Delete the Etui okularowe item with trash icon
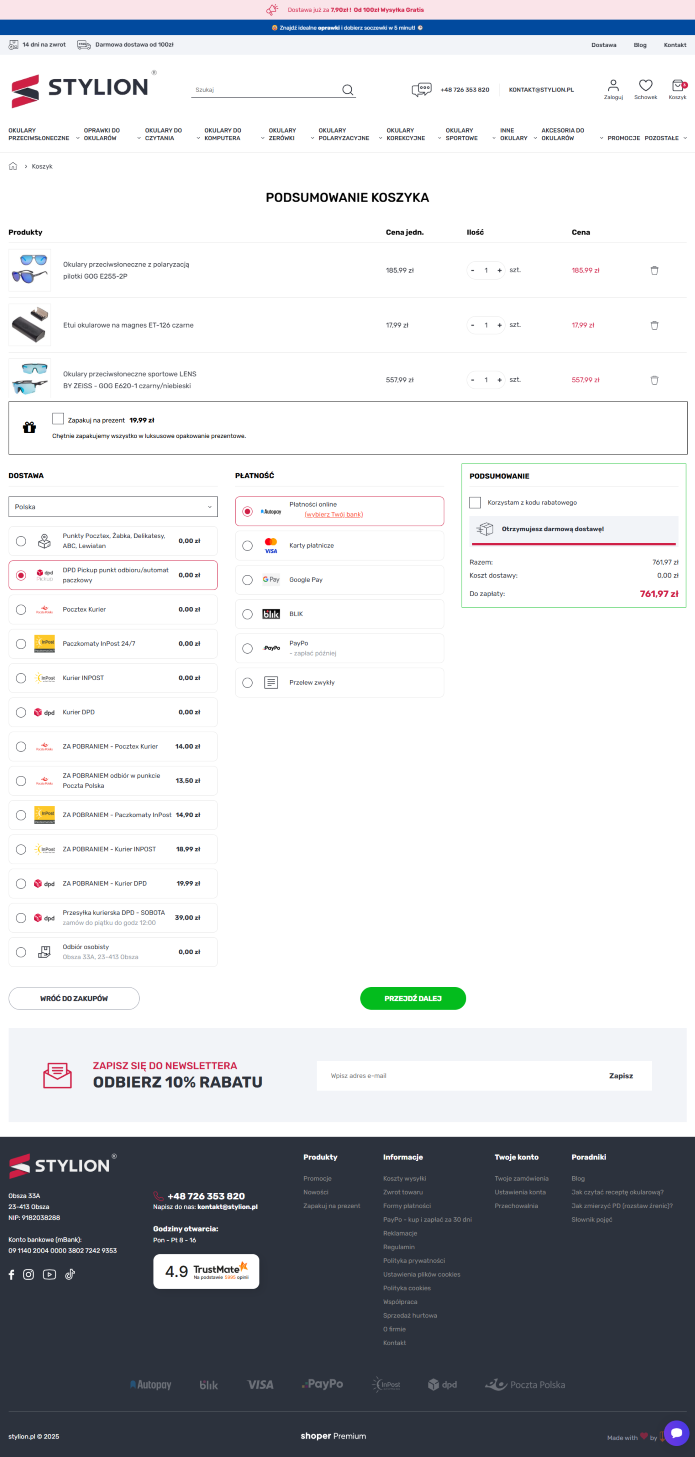This screenshot has height=1457, width=695. [654, 325]
